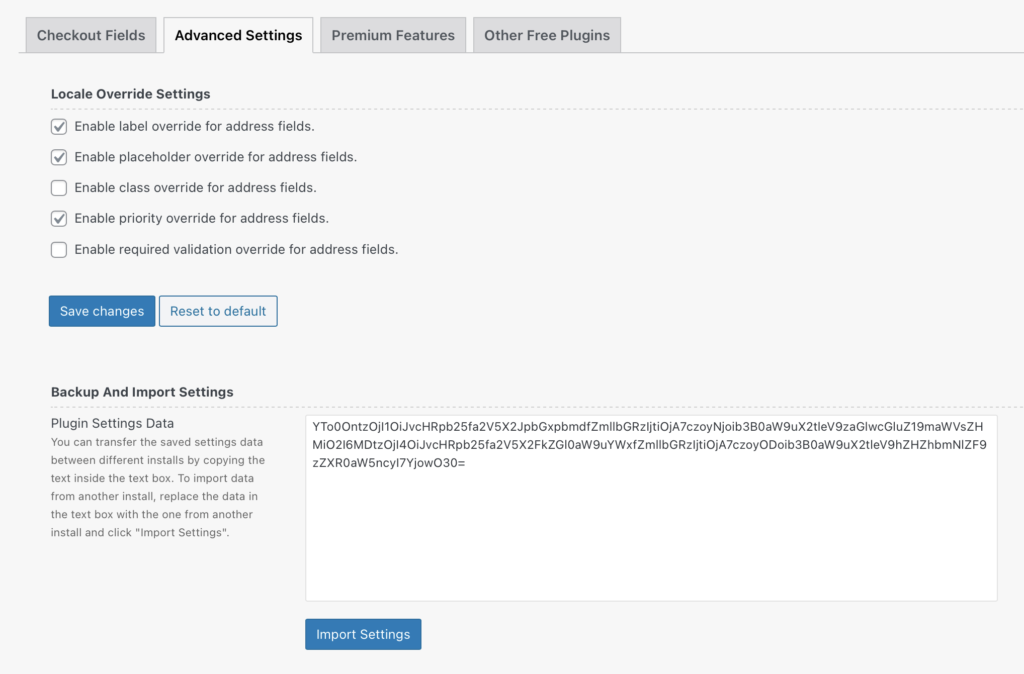Uncheck priority override for address fields
This screenshot has height=674, width=1024.
pyautogui.click(x=59, y=219)
